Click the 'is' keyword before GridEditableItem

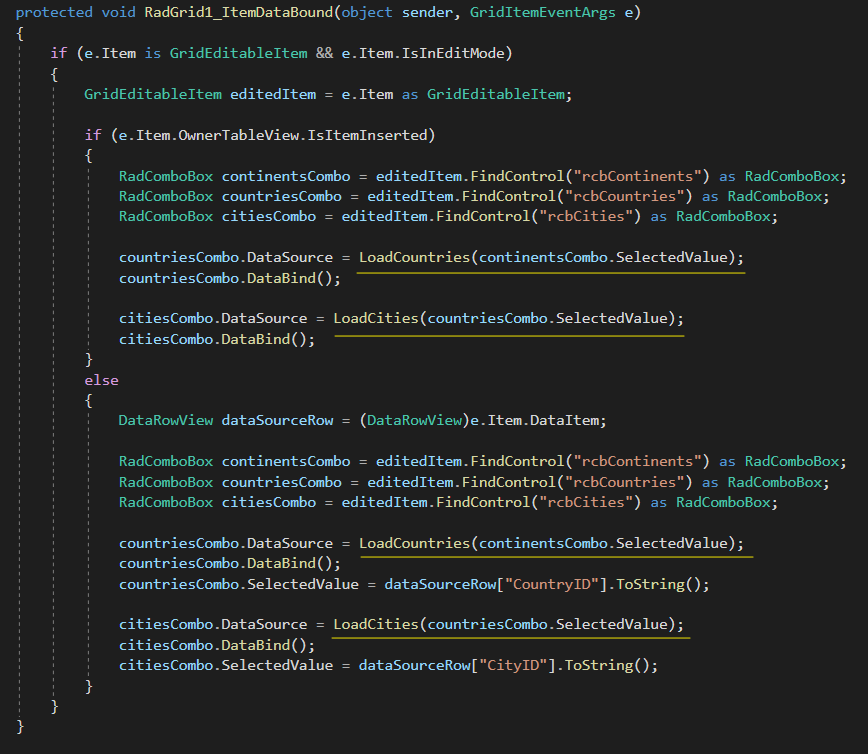(153, 53)
